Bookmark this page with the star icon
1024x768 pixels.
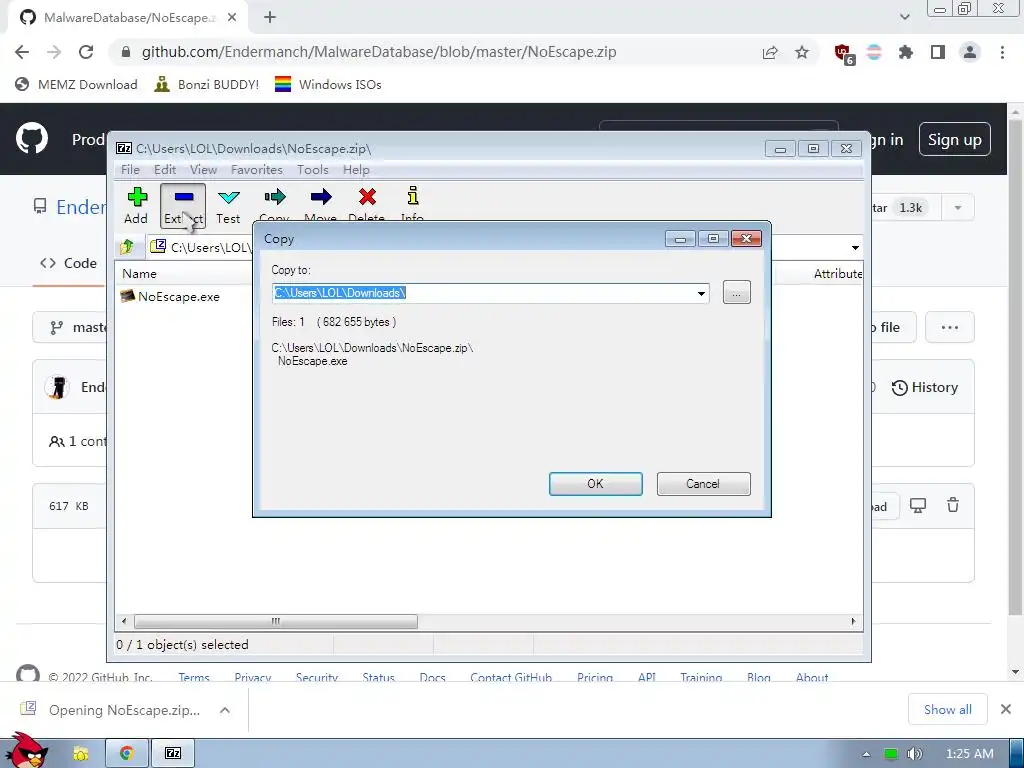802,52
